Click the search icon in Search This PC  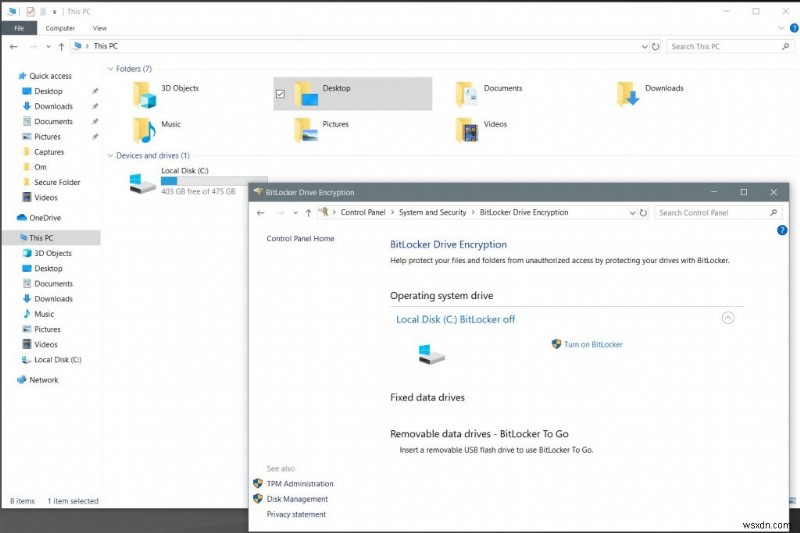click(785, 46)
